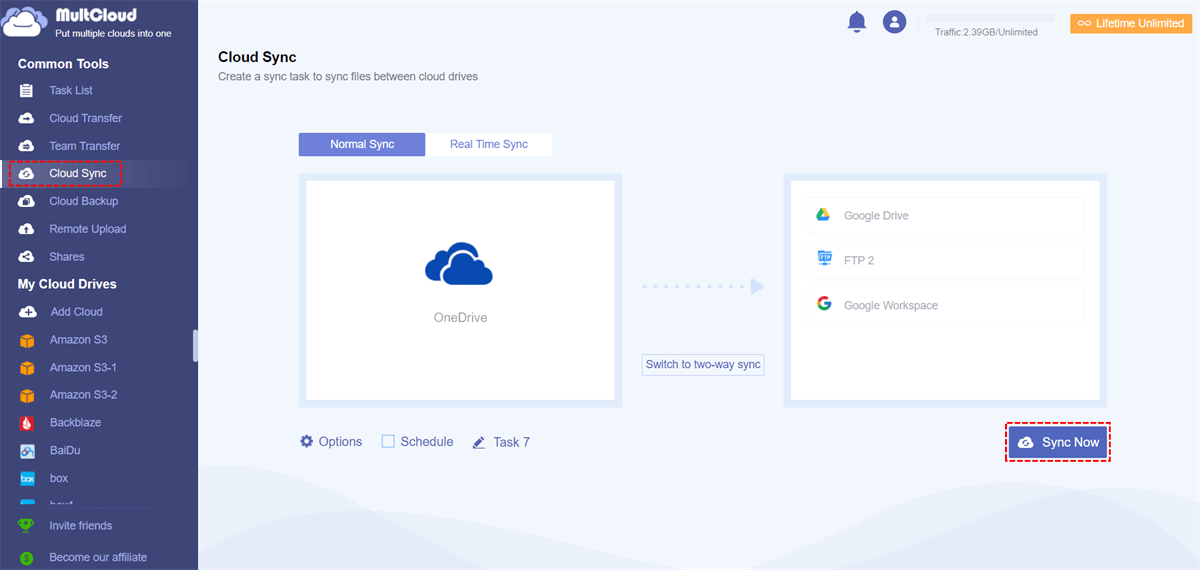
Task: Click the Cloud Transfer icon
Action: coord(27,118)
